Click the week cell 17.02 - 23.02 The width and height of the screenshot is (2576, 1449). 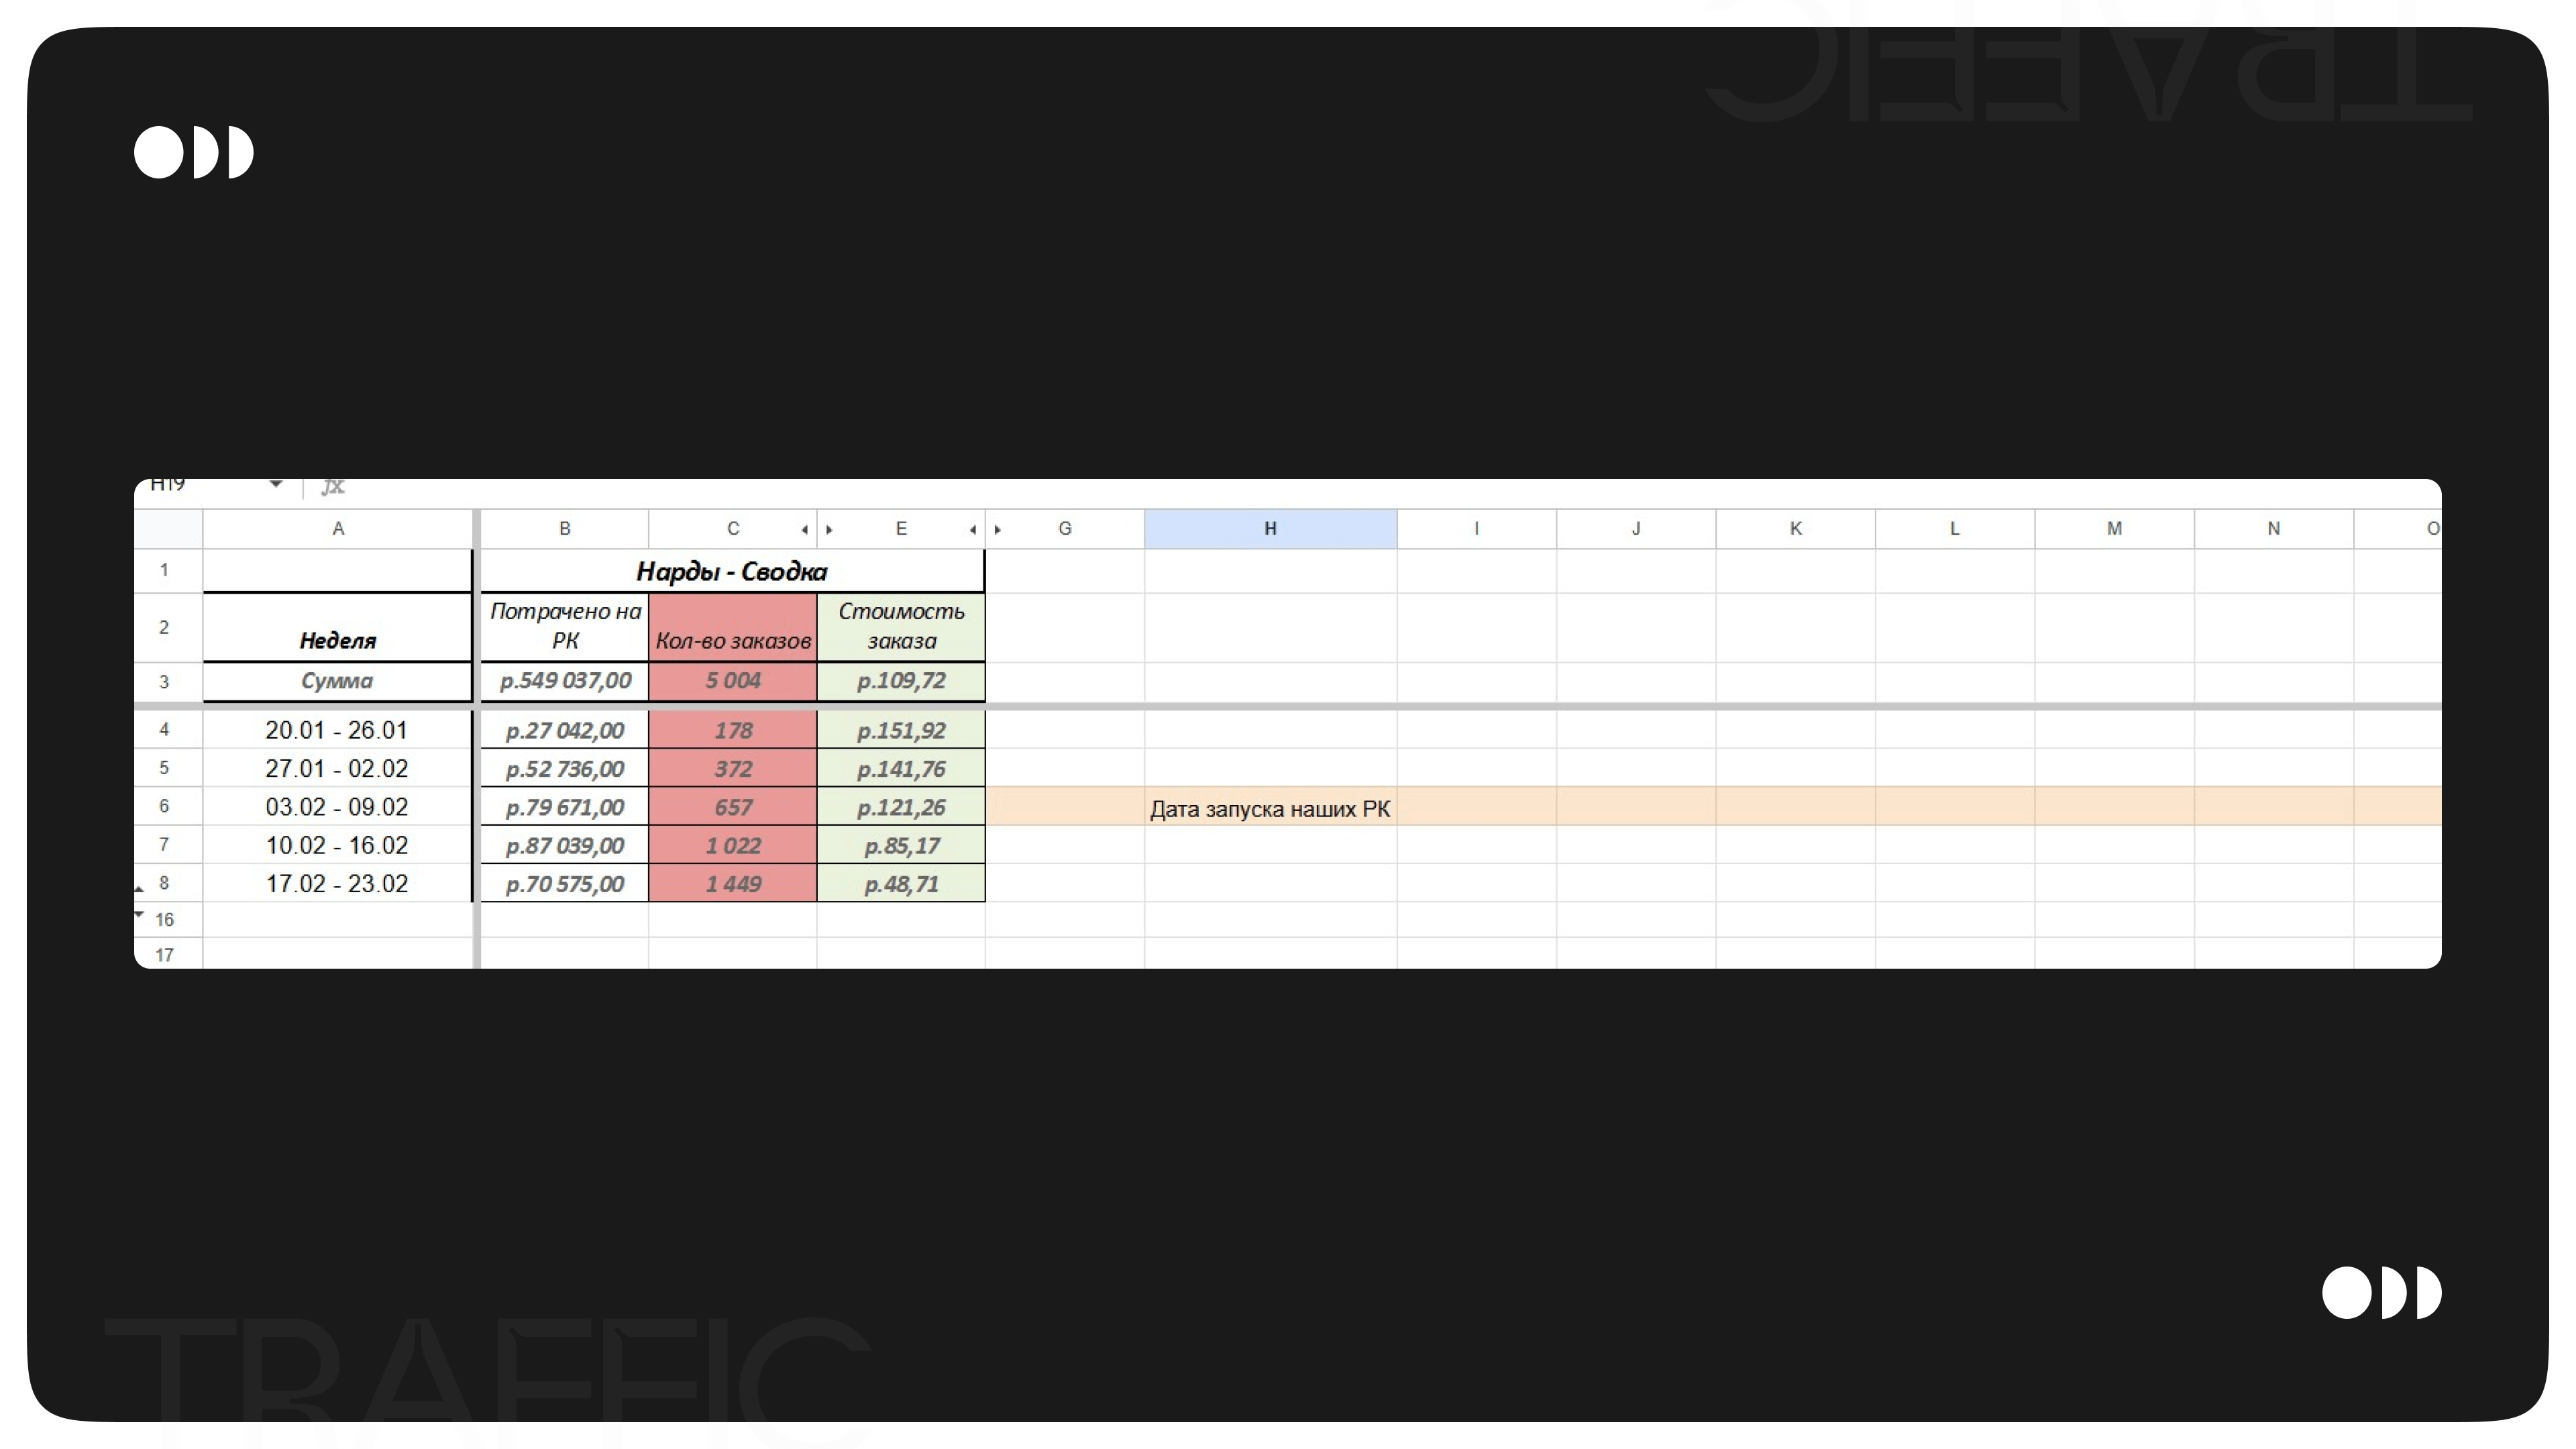click(x=337, y=884)
